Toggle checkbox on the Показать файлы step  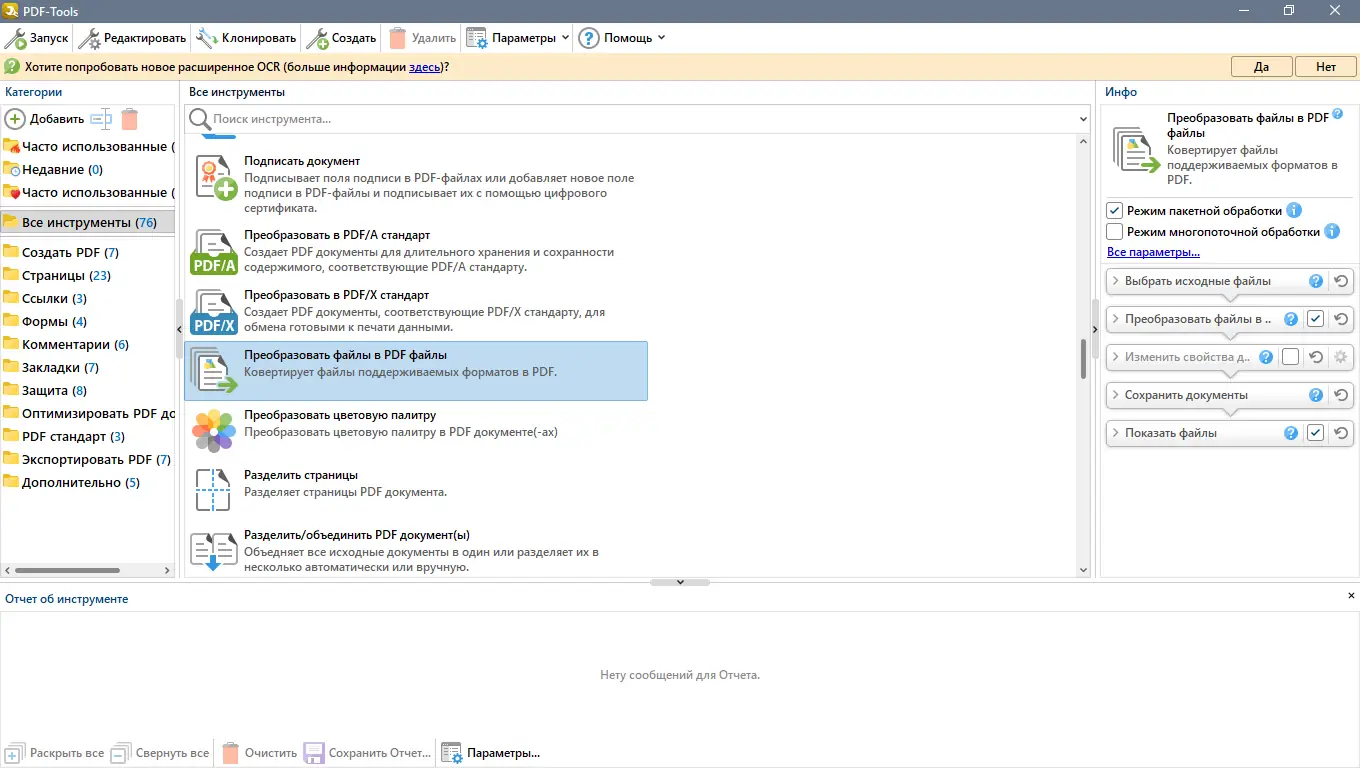[1316, 433]
